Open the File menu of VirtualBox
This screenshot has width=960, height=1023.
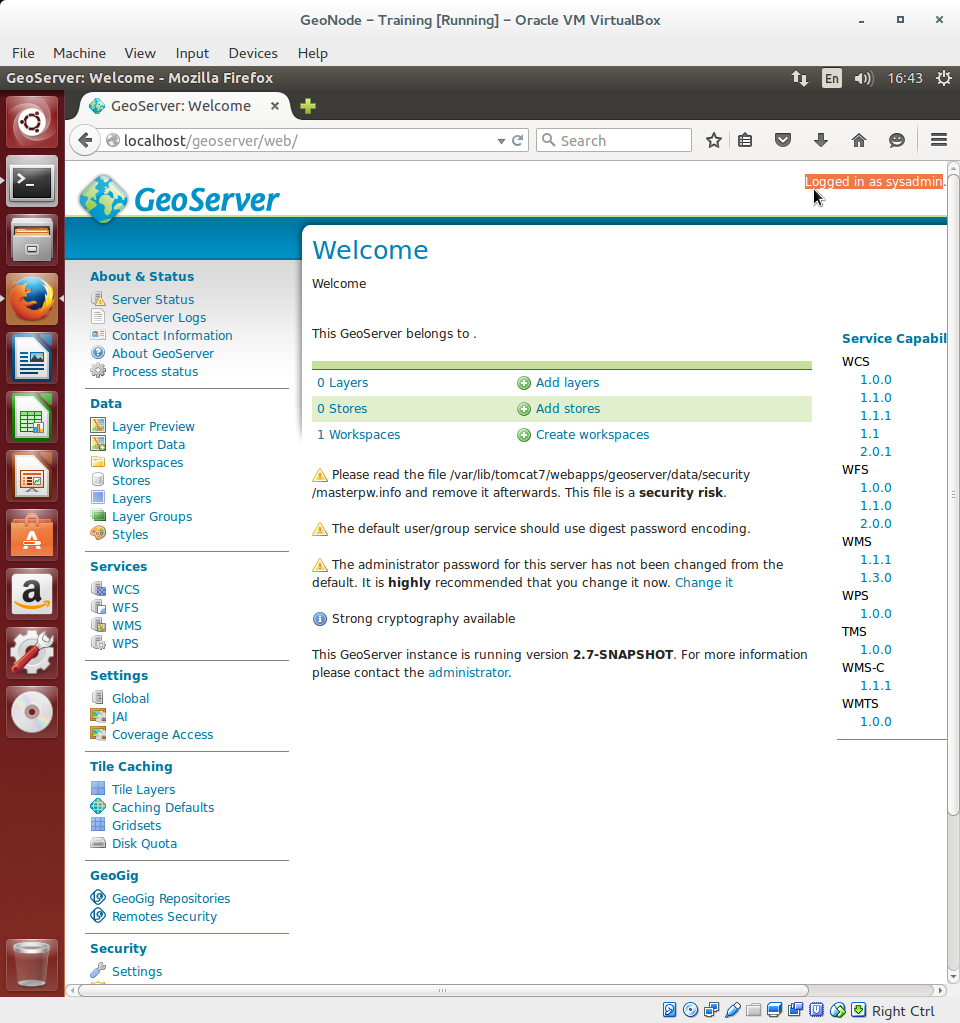(x=23, y=53)
